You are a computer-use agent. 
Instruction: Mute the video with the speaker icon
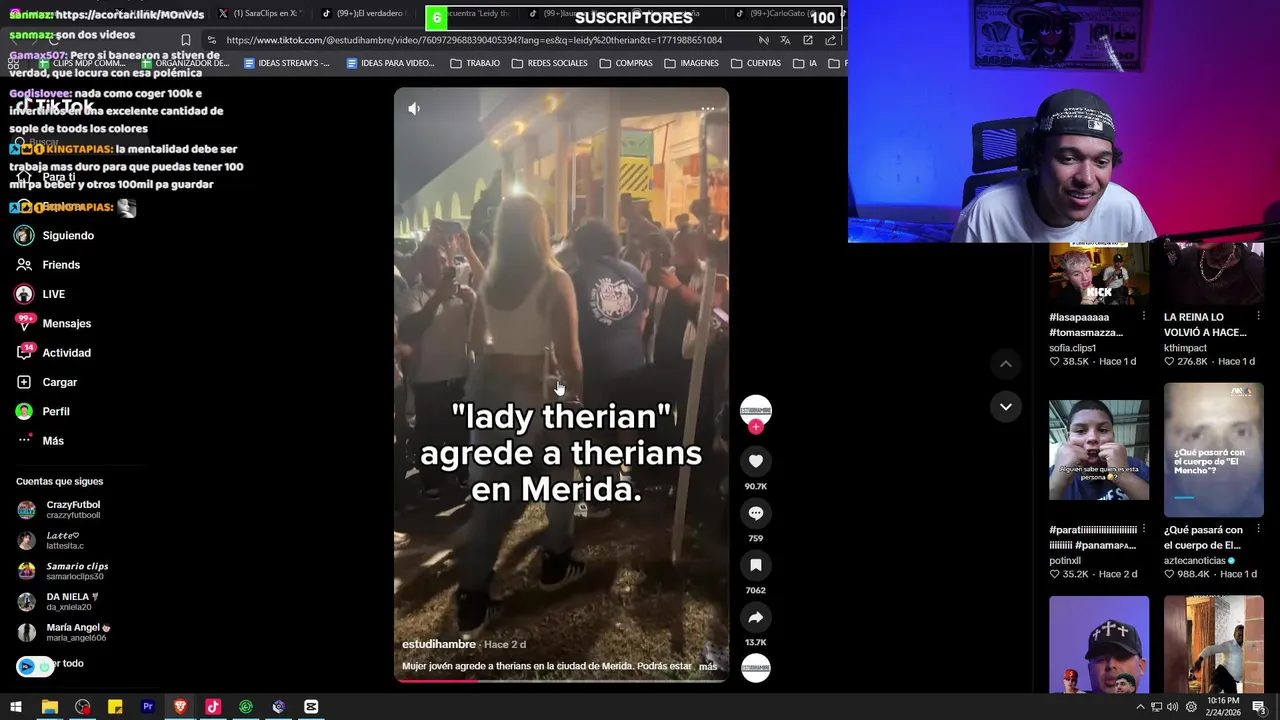pyautogui.click(x=414, y=108)
